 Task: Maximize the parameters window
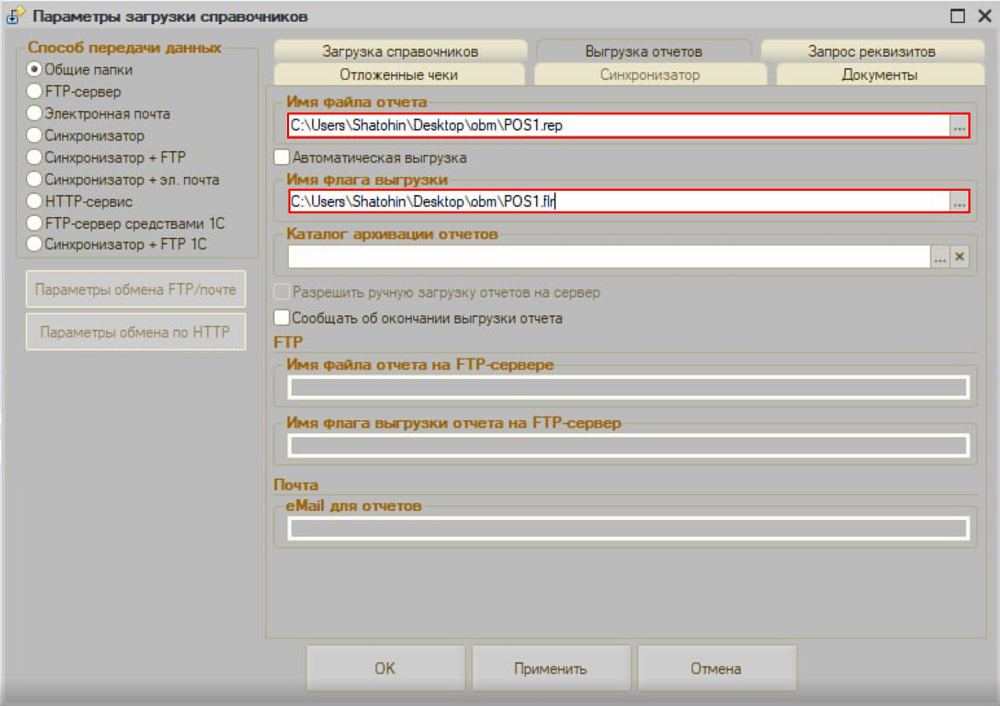(957, 16)
